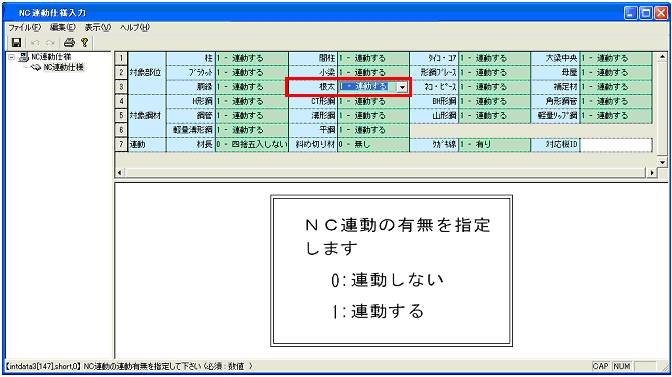This screenshot has width=672, height=377.
Task: Click the Save floppy disk icon
Action: (16, 42)
